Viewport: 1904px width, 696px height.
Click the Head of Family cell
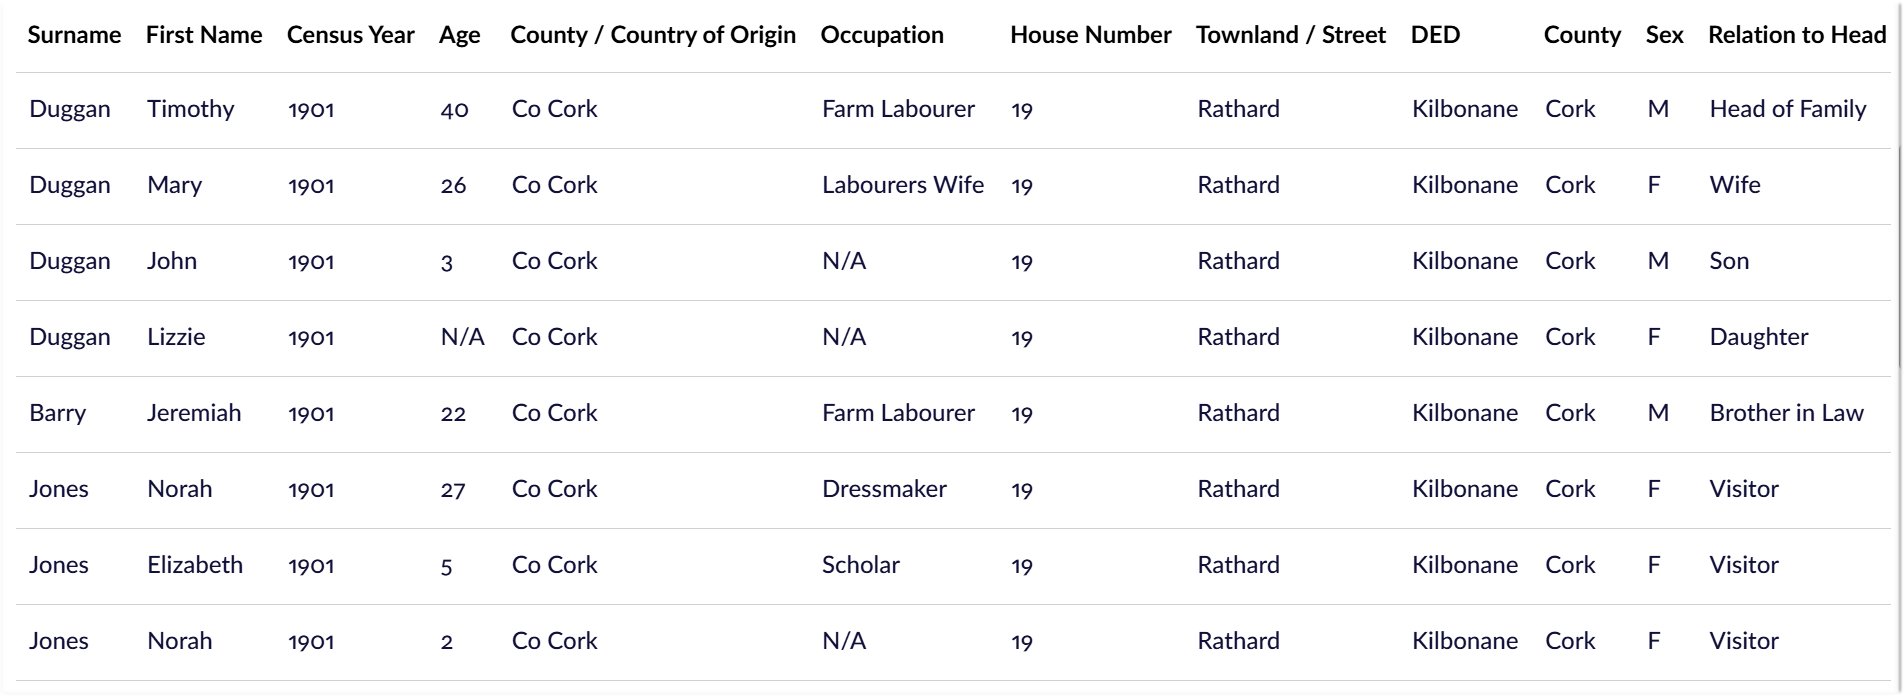tap(1788, 109)
